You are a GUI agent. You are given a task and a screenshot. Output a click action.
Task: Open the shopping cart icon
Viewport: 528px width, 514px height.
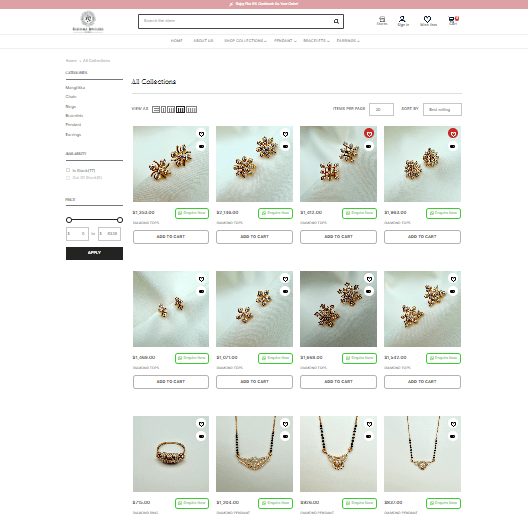pyautogui.click(x=453, y=21)
